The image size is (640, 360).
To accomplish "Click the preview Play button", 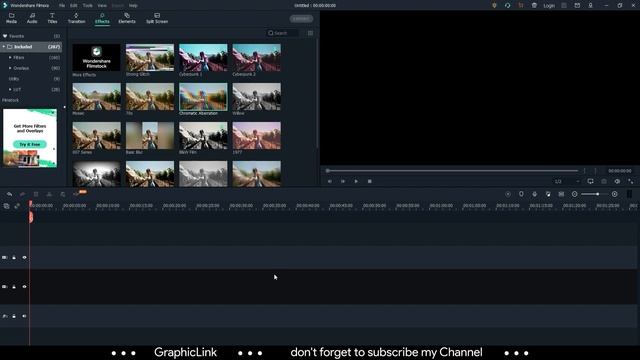I will tap(356, 181).
